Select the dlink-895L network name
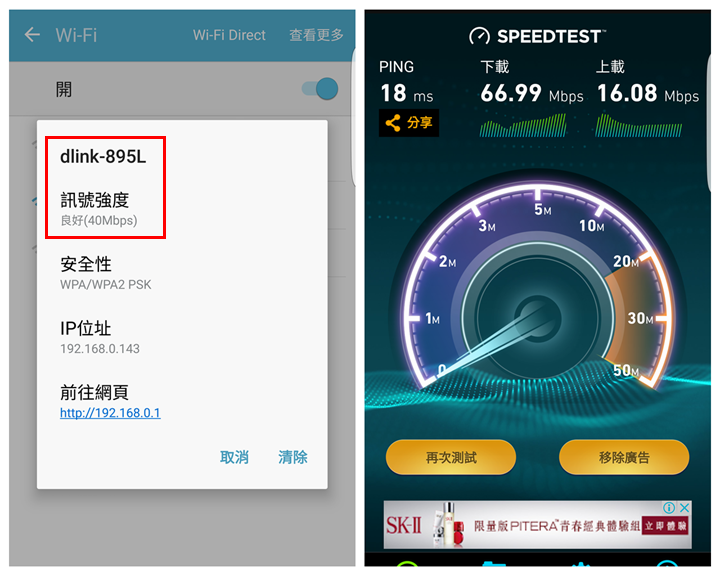Screen dimensions: 720x576 pyautogui.click(x=103, y=157)
